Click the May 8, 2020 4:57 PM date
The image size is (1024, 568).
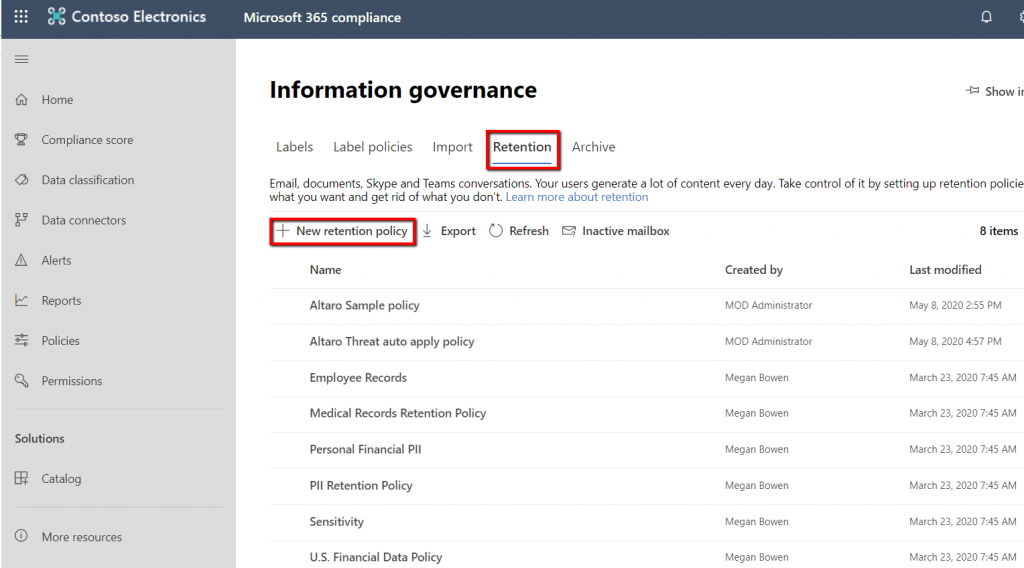point(955,341)
